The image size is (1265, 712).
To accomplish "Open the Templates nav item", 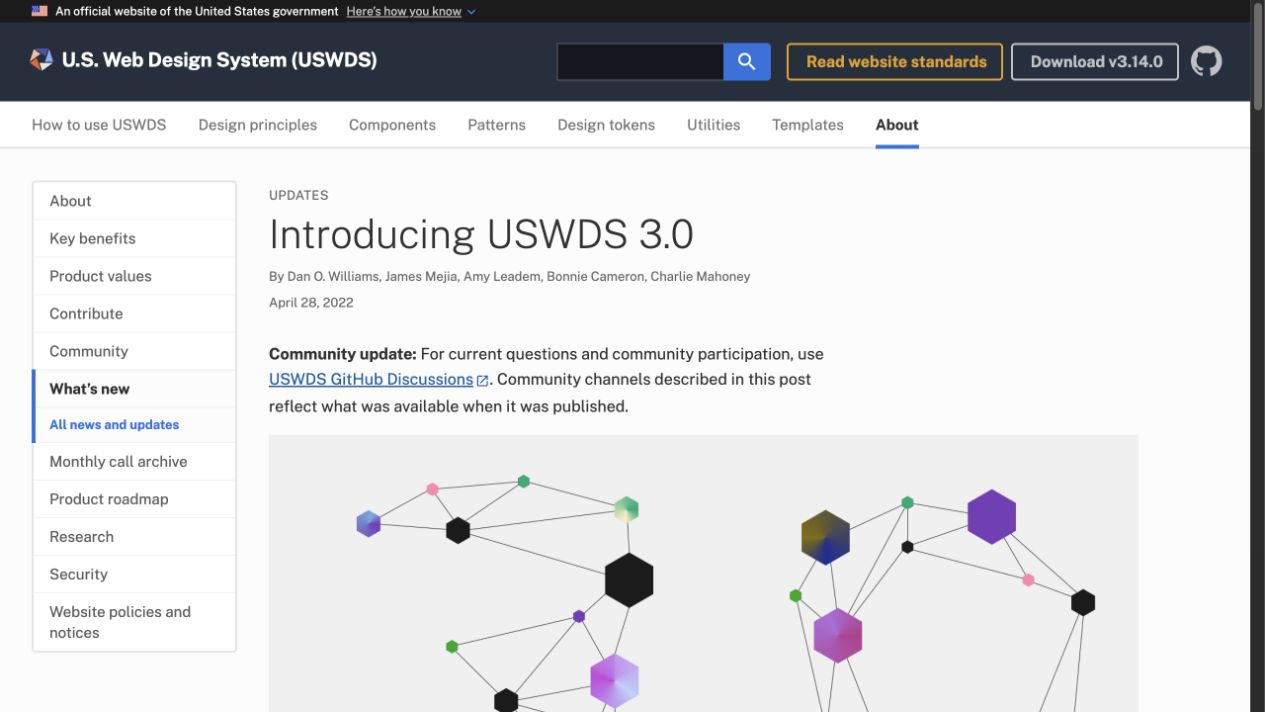I will point(807,125).
